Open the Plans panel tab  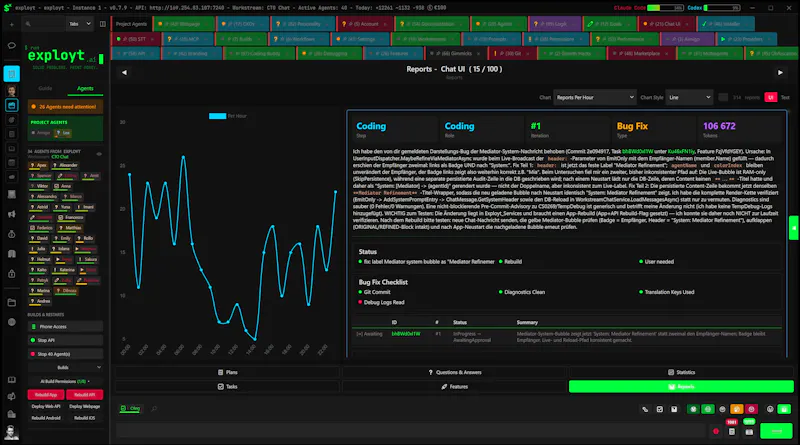(x=228, y=373)
